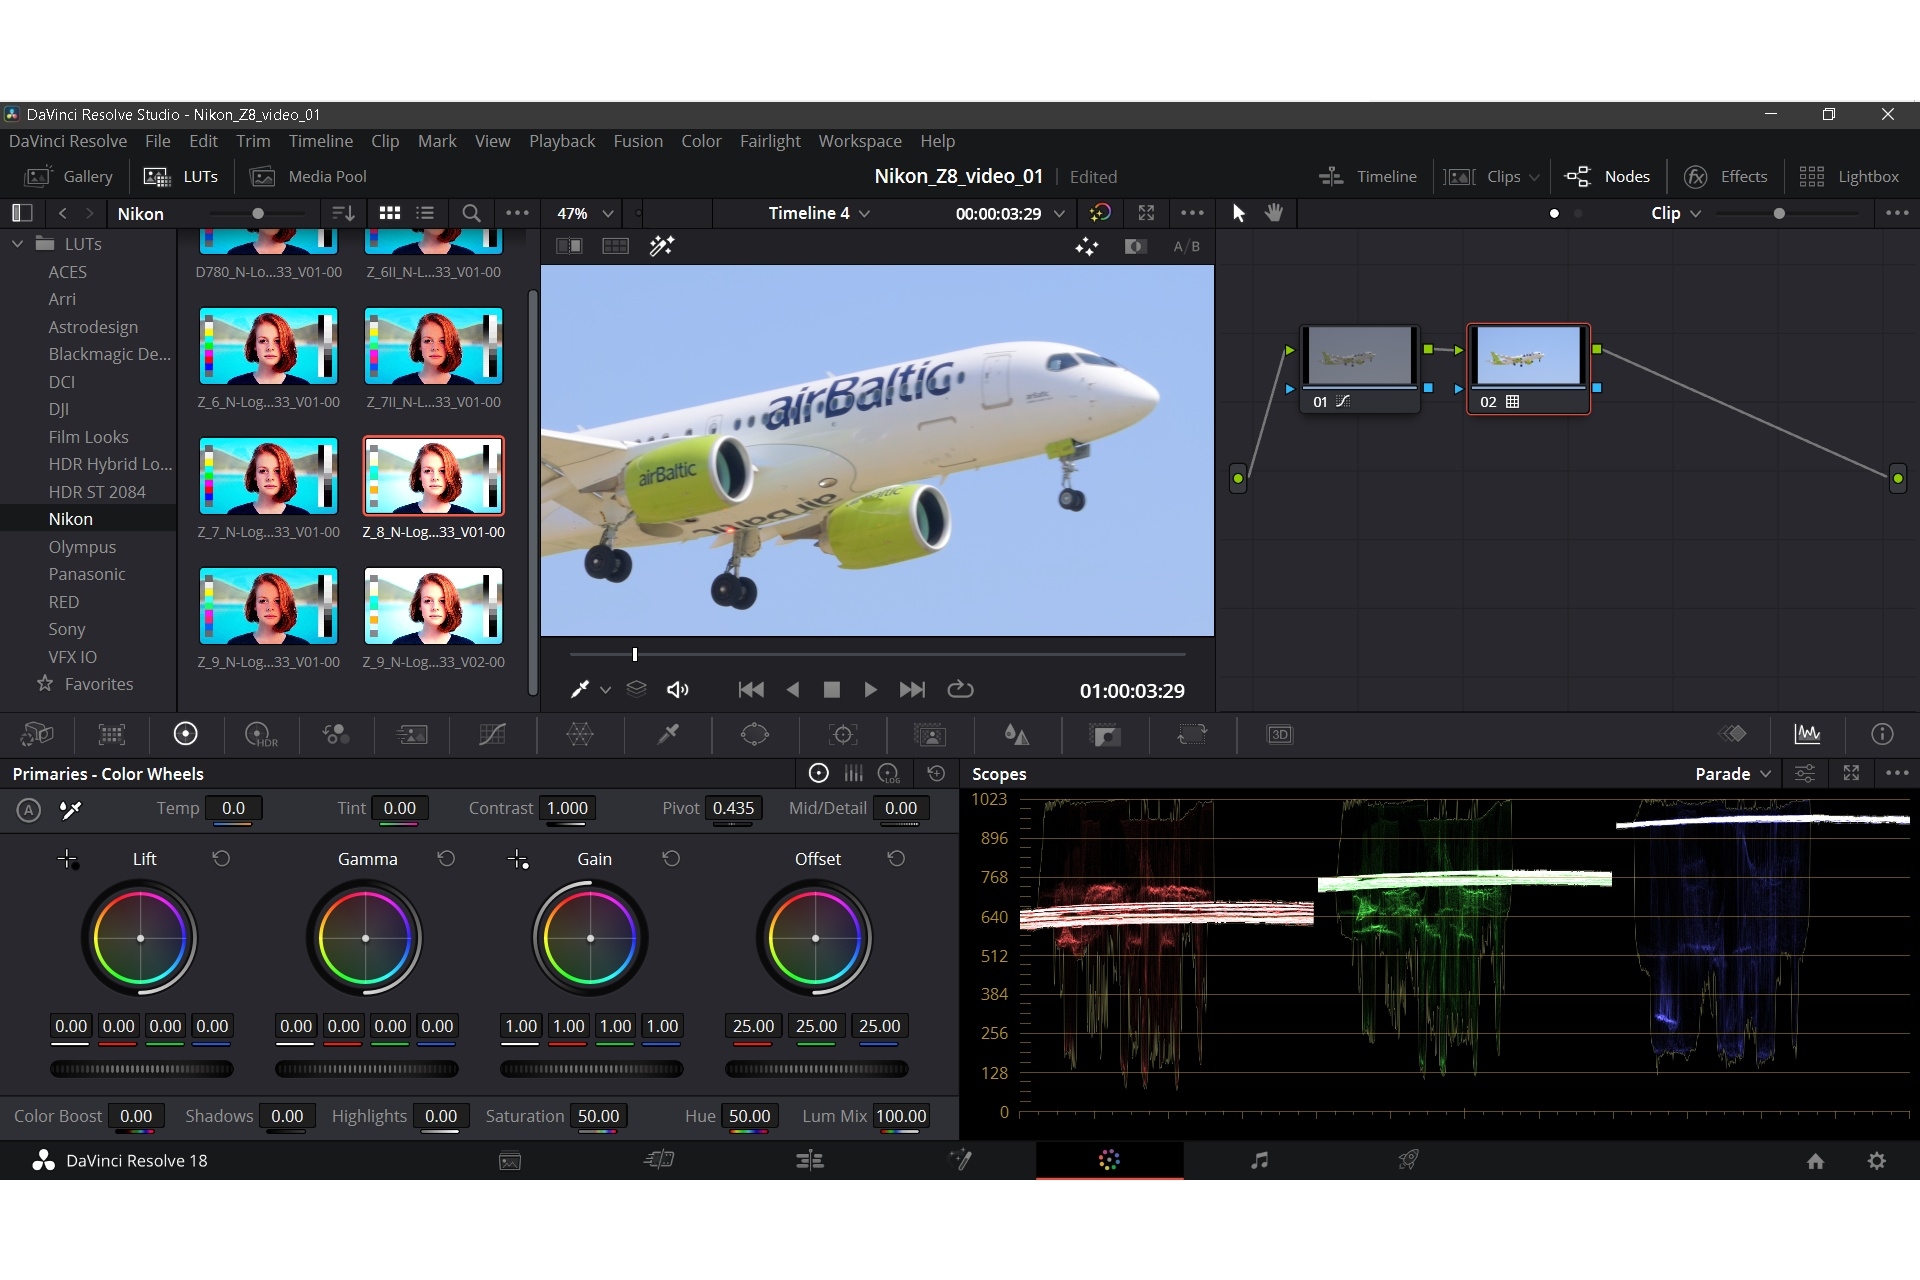Open the Power Window palette
The image size is (1920, 1280).
pos(755,735)
